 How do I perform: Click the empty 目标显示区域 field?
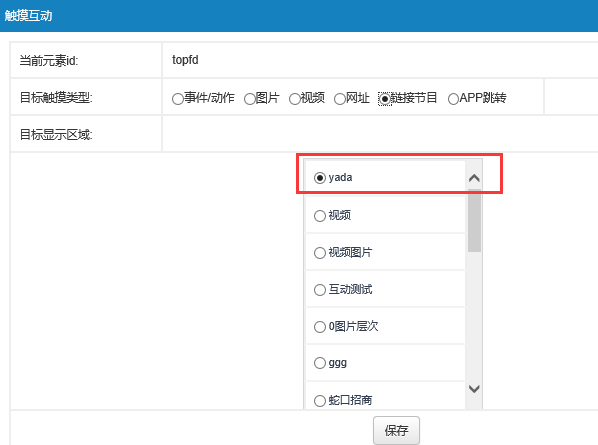pyautogui.click(x=380, y=134)
